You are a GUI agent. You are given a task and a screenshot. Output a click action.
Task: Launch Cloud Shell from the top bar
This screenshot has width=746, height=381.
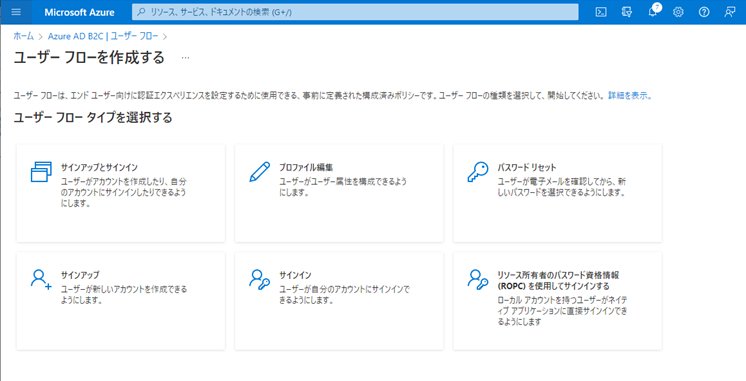601,12
